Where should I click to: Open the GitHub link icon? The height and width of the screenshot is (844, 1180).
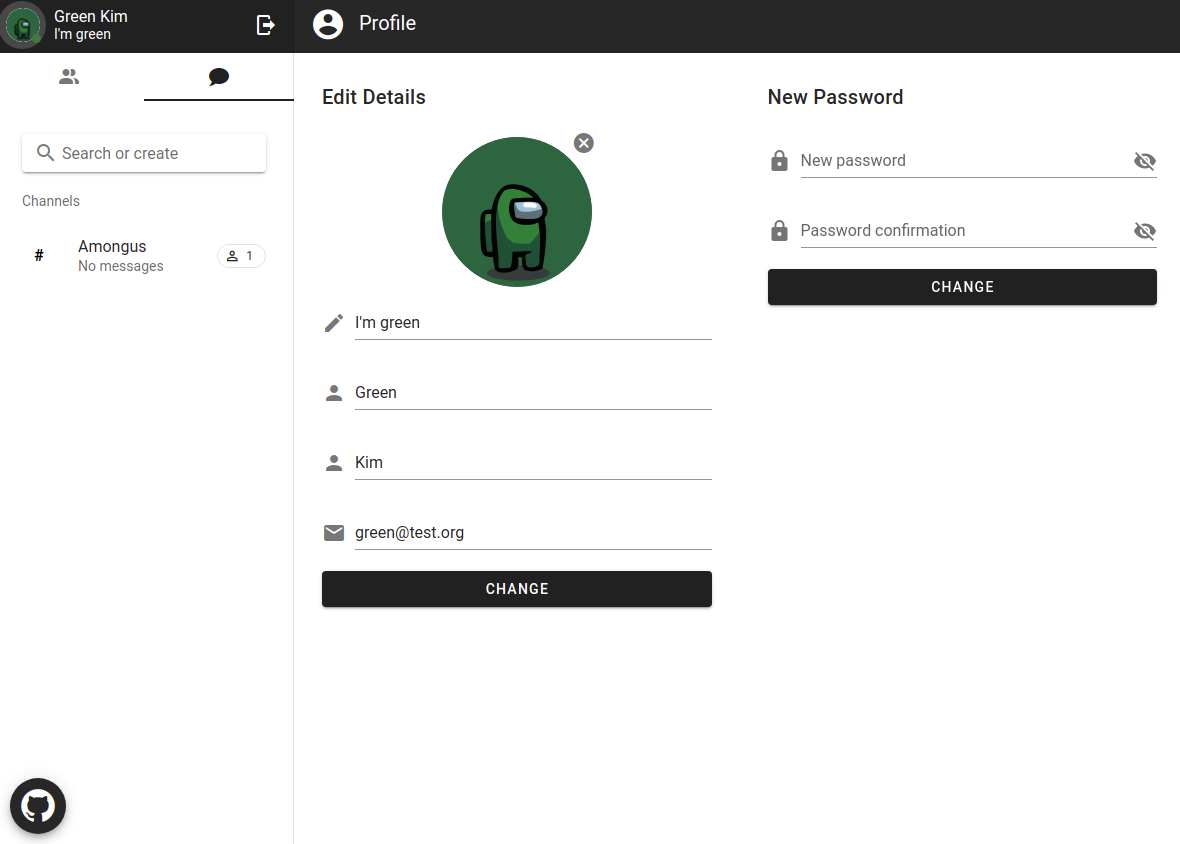38,806
